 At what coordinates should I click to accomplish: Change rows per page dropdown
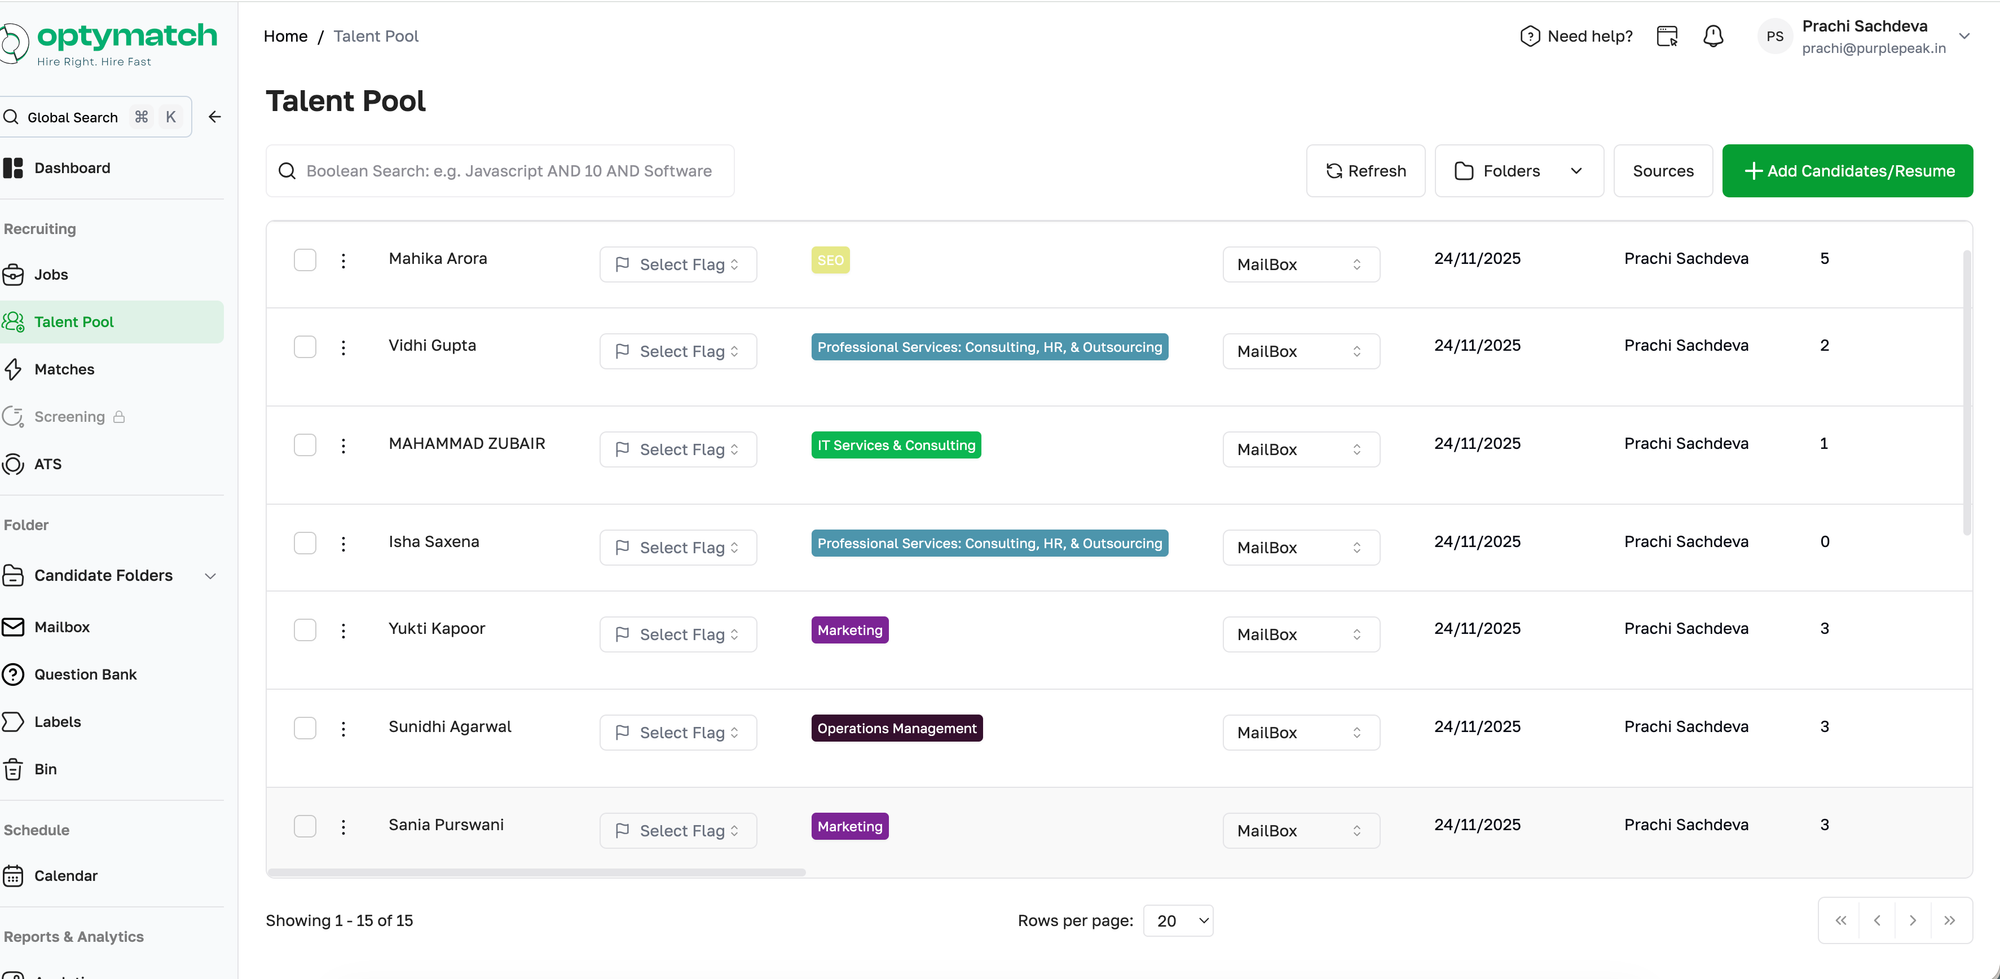coord(1178,921)
